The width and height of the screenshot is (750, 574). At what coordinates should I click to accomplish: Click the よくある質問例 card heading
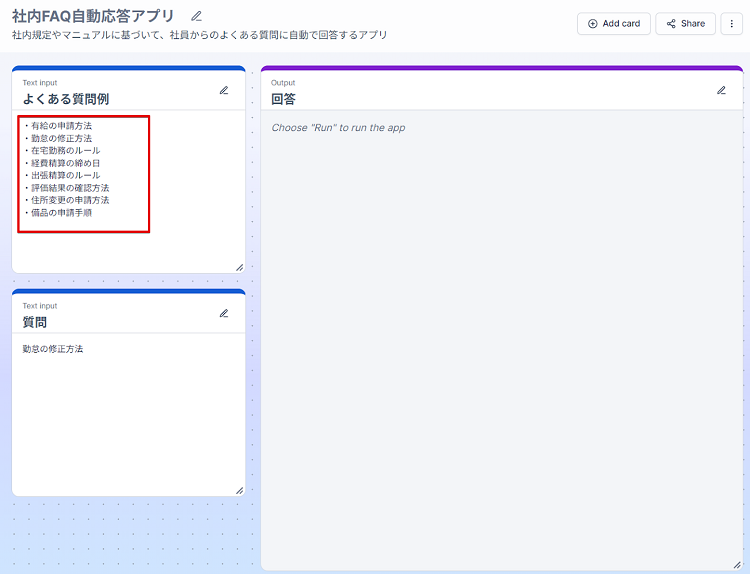(66, 99)
